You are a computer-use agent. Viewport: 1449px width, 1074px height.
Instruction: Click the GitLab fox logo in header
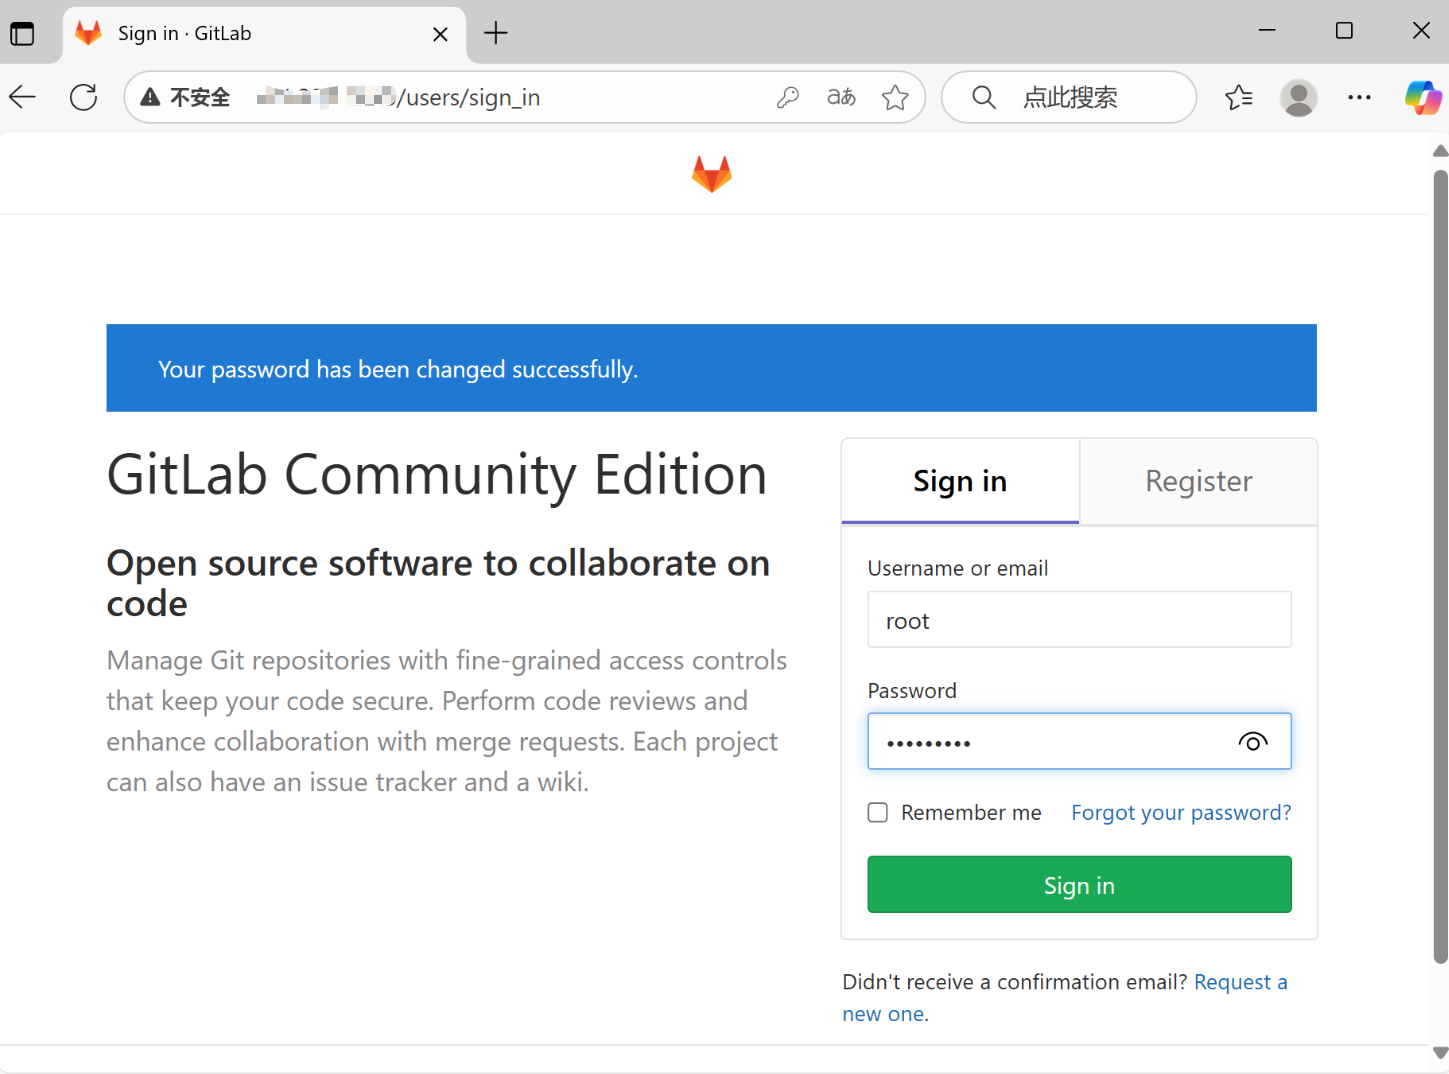(x=711, y=174)
